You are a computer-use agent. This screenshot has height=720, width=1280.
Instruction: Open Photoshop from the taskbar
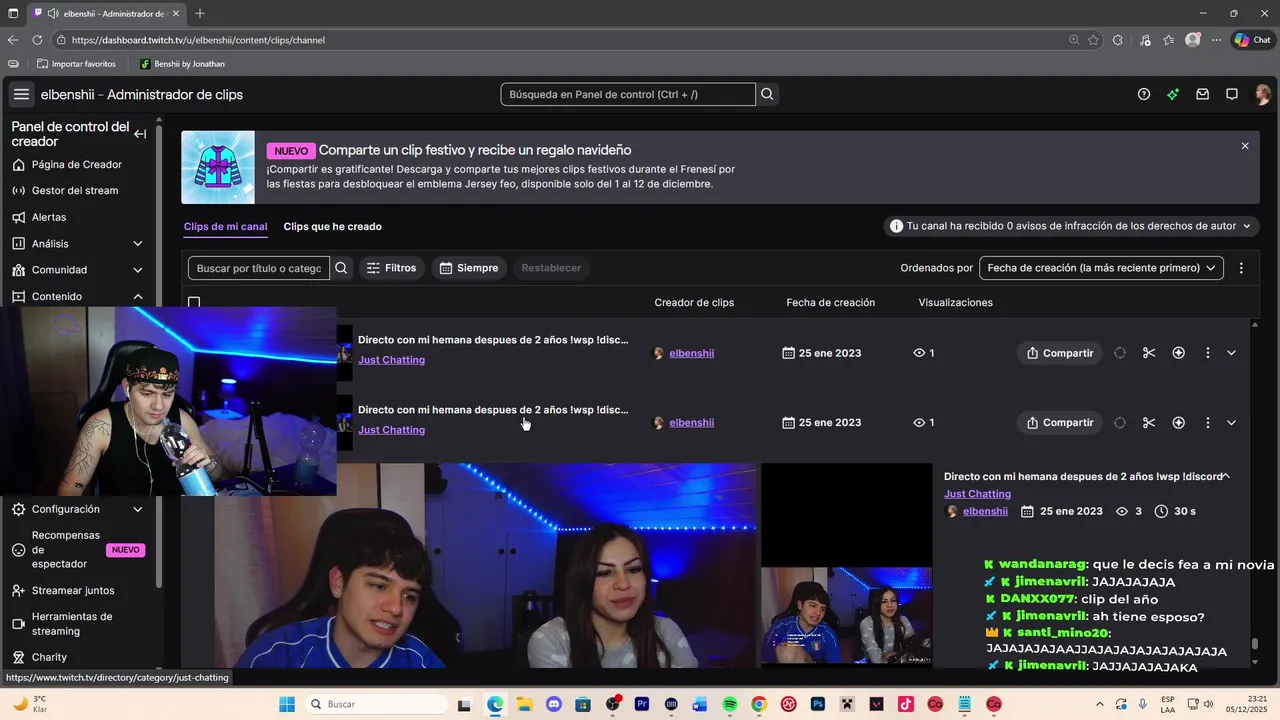coord(817,704)
